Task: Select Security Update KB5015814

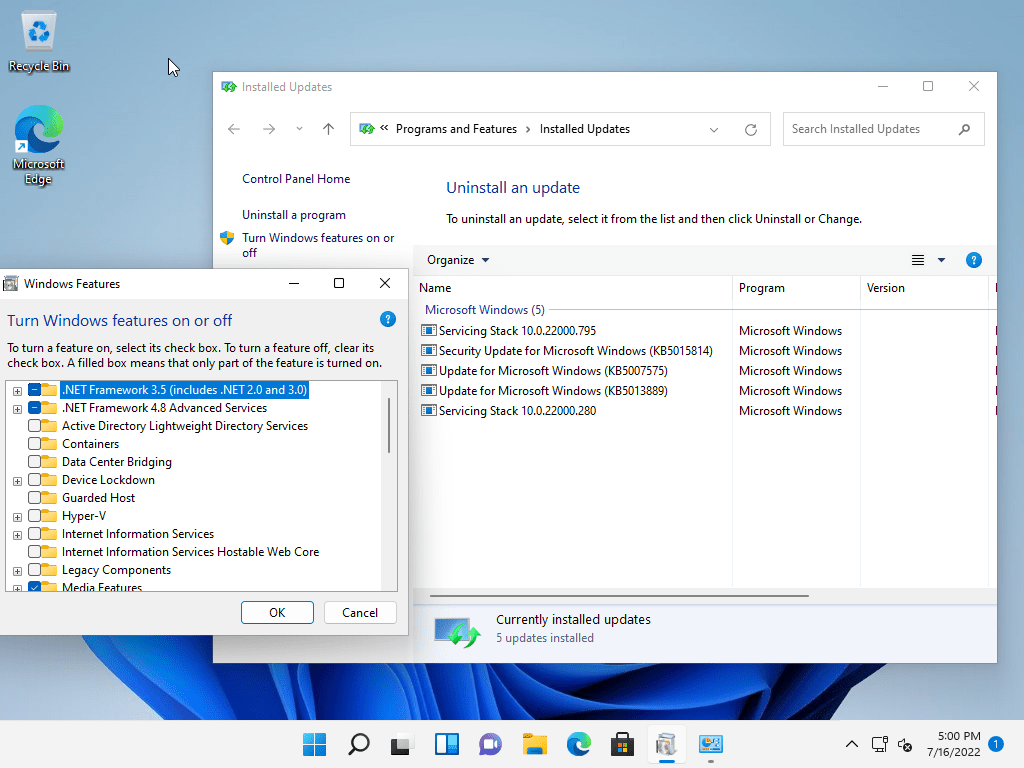Action: coord(575,351)
